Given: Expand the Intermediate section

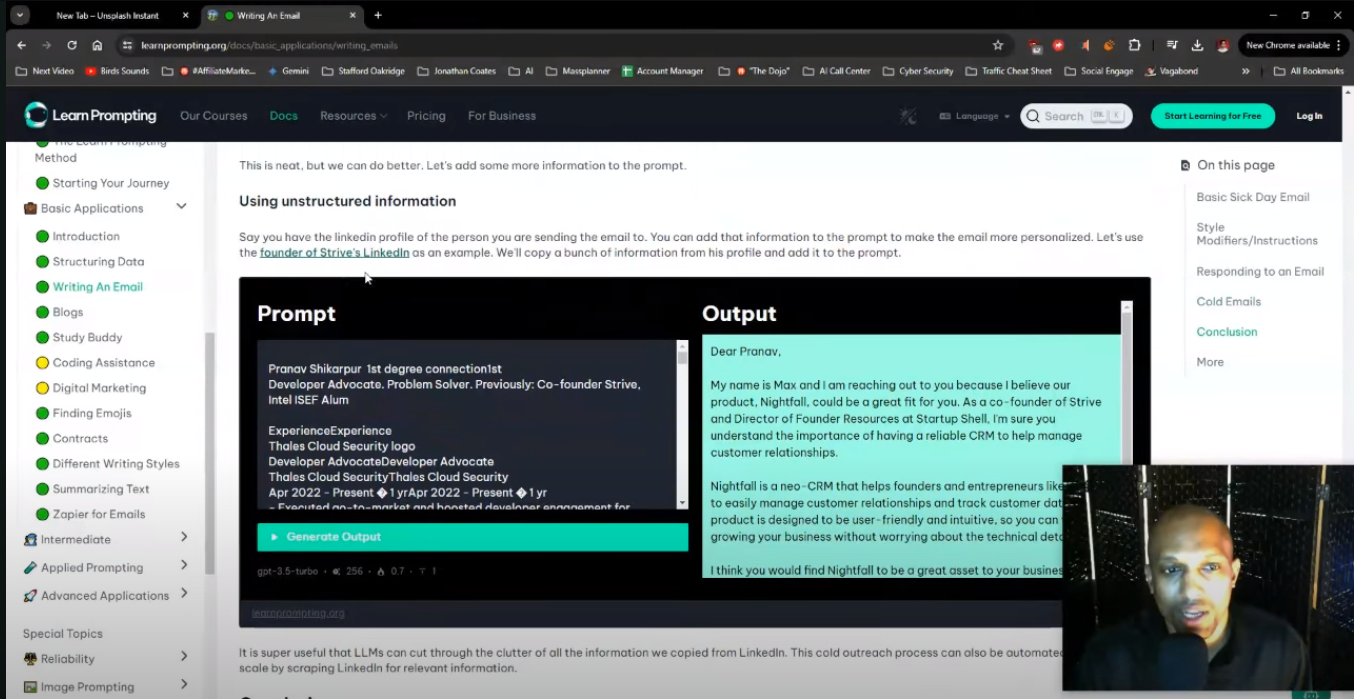Looking at the screenshot, I should coord(184,538).
